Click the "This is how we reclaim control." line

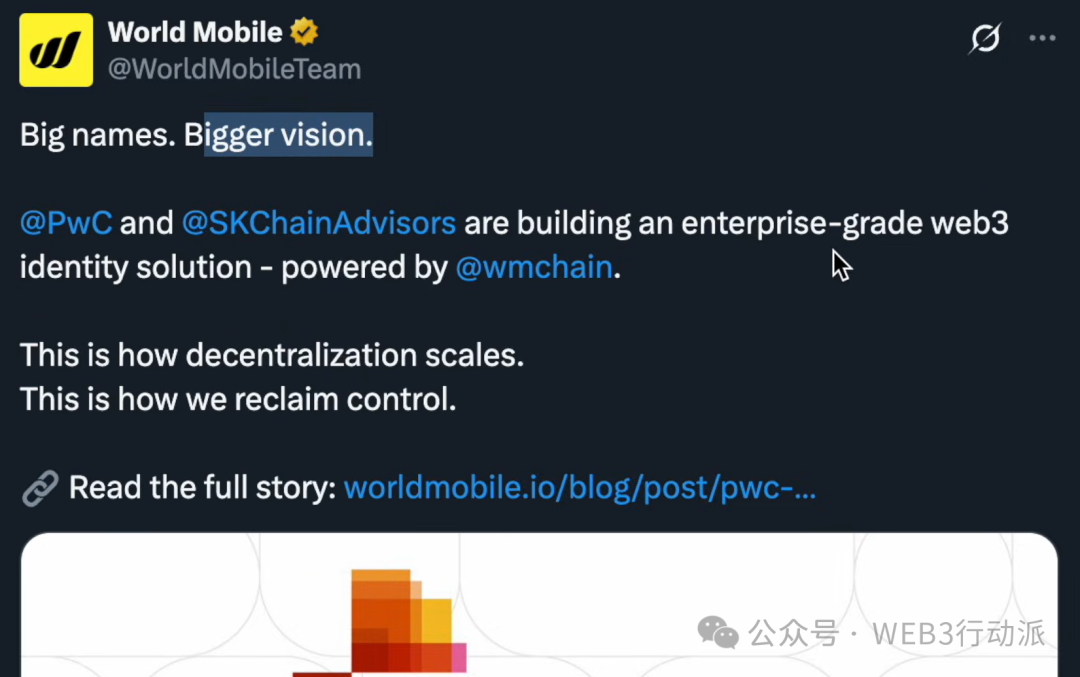(x=238, y=399)
